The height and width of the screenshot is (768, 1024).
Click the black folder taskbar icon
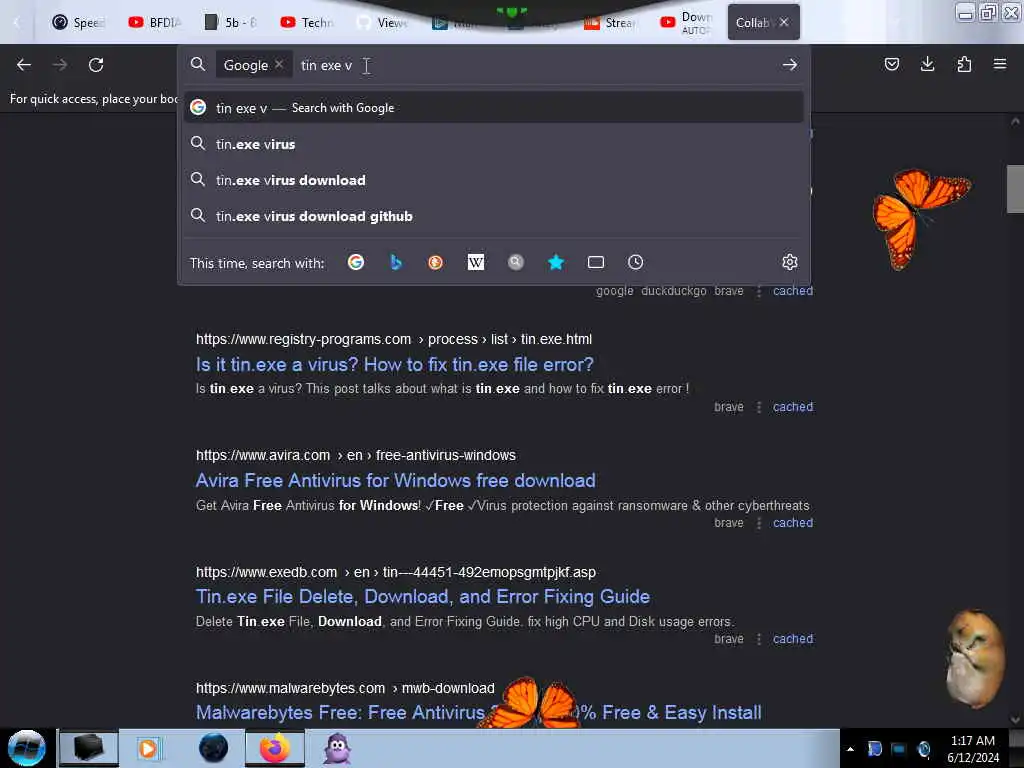pos(89,748)
